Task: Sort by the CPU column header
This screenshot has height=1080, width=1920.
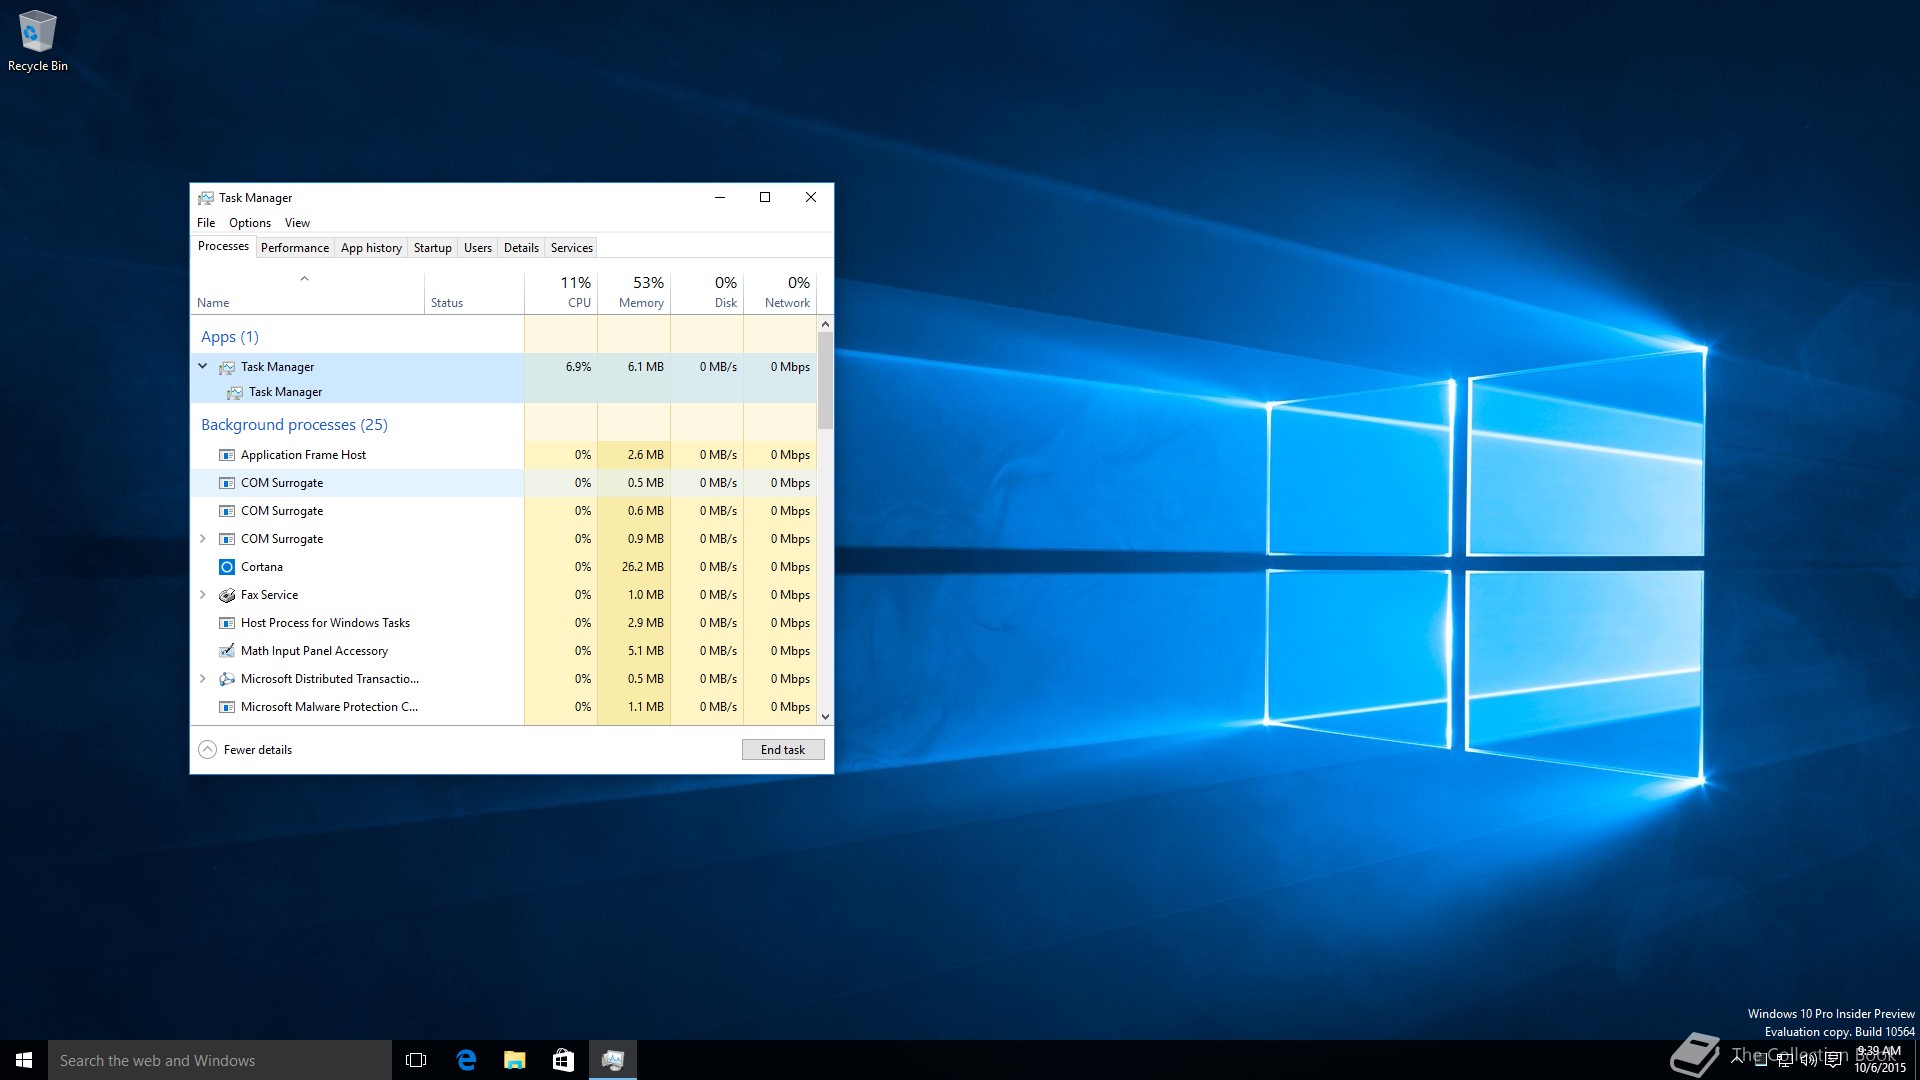Action: point(561,292)
